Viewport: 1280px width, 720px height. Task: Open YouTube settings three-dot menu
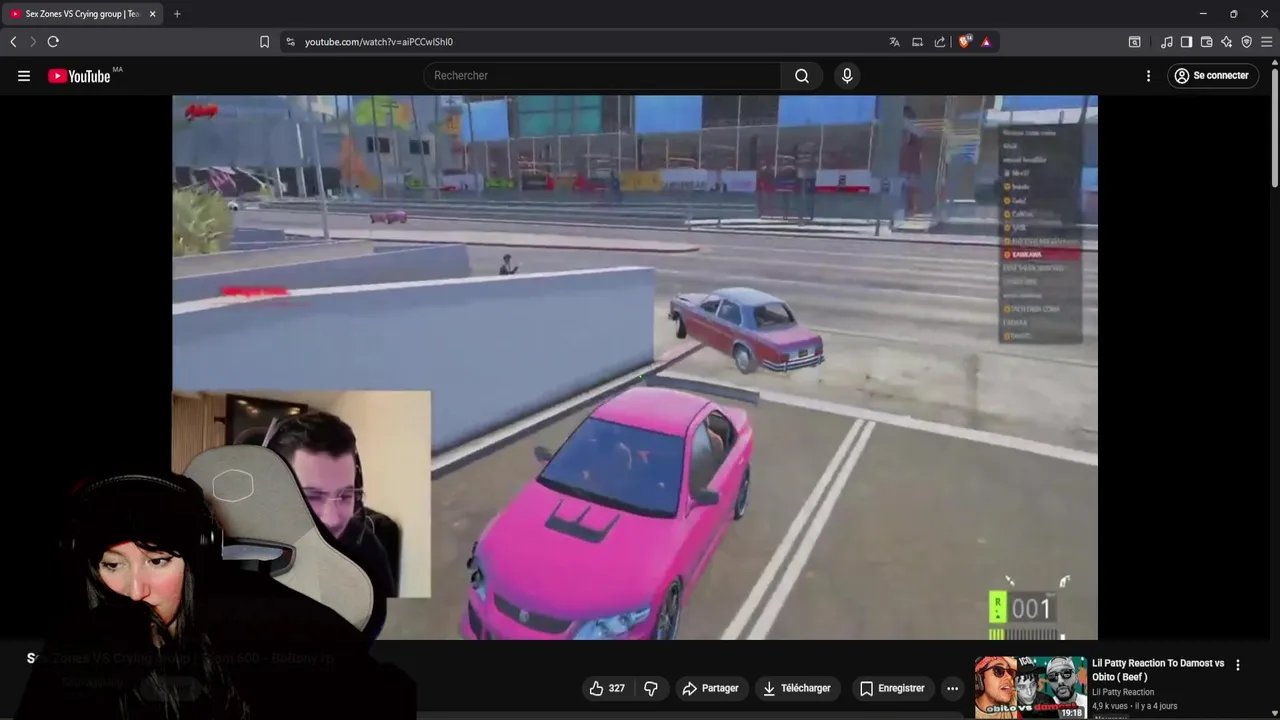coord(1148,76)
